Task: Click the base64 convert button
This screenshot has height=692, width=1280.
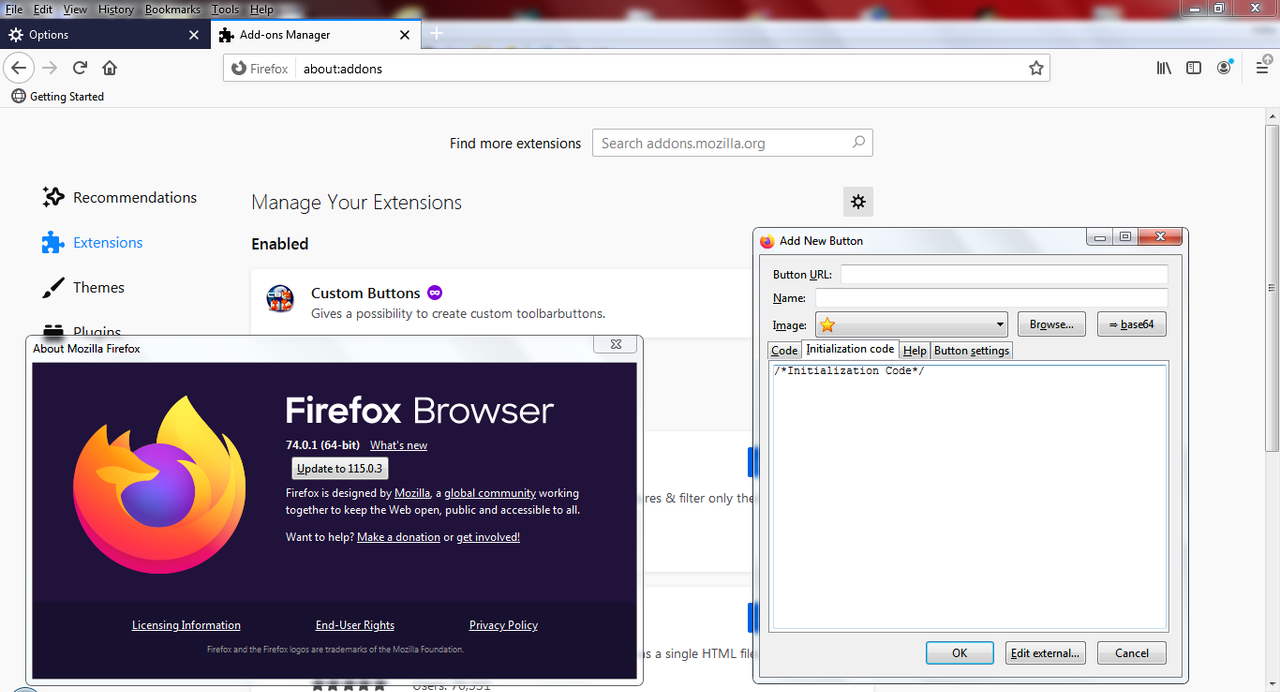Action: point(1131,324)
